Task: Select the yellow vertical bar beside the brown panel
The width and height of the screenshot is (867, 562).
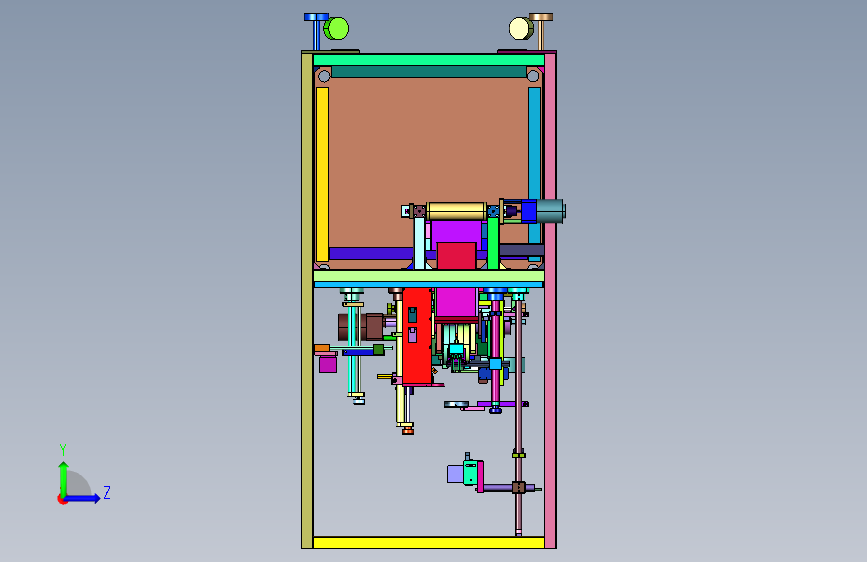Action: tap(322, 174)
